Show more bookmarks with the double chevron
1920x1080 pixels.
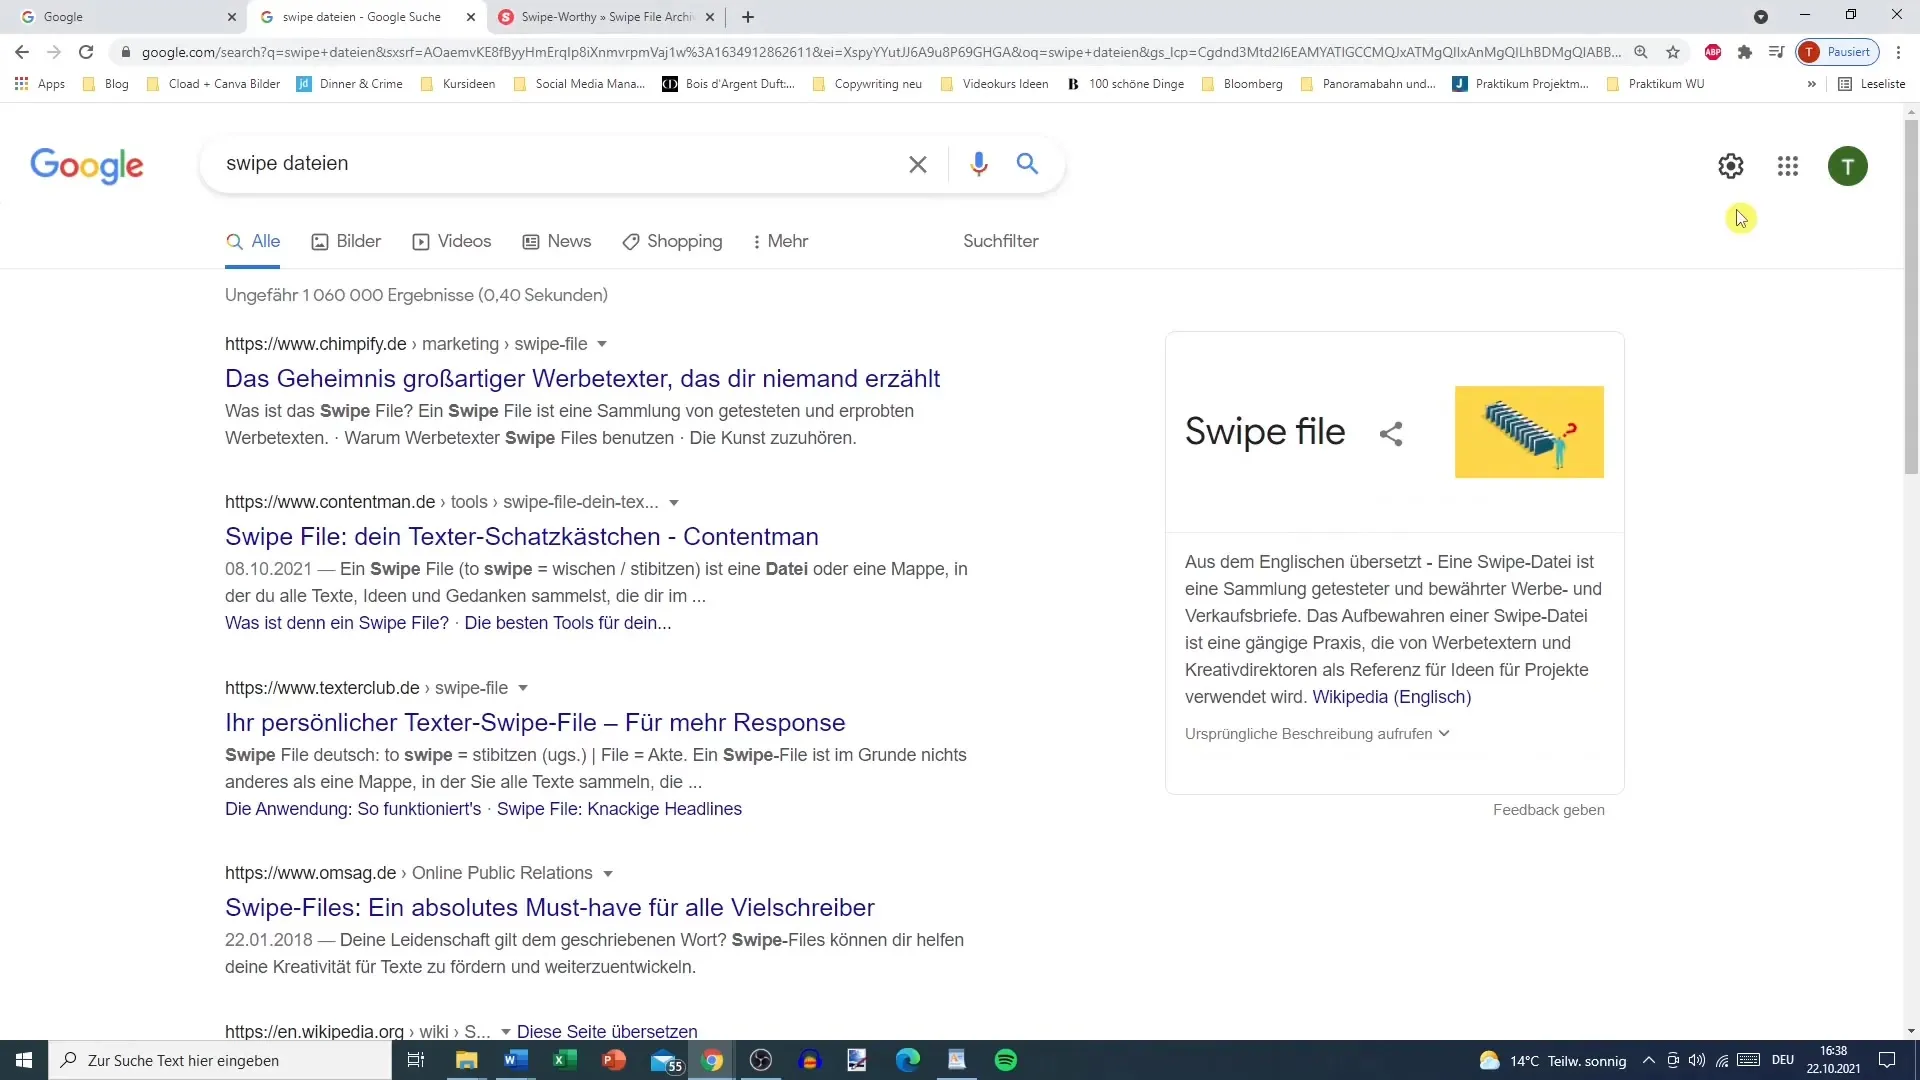(x=1811, y=84)
